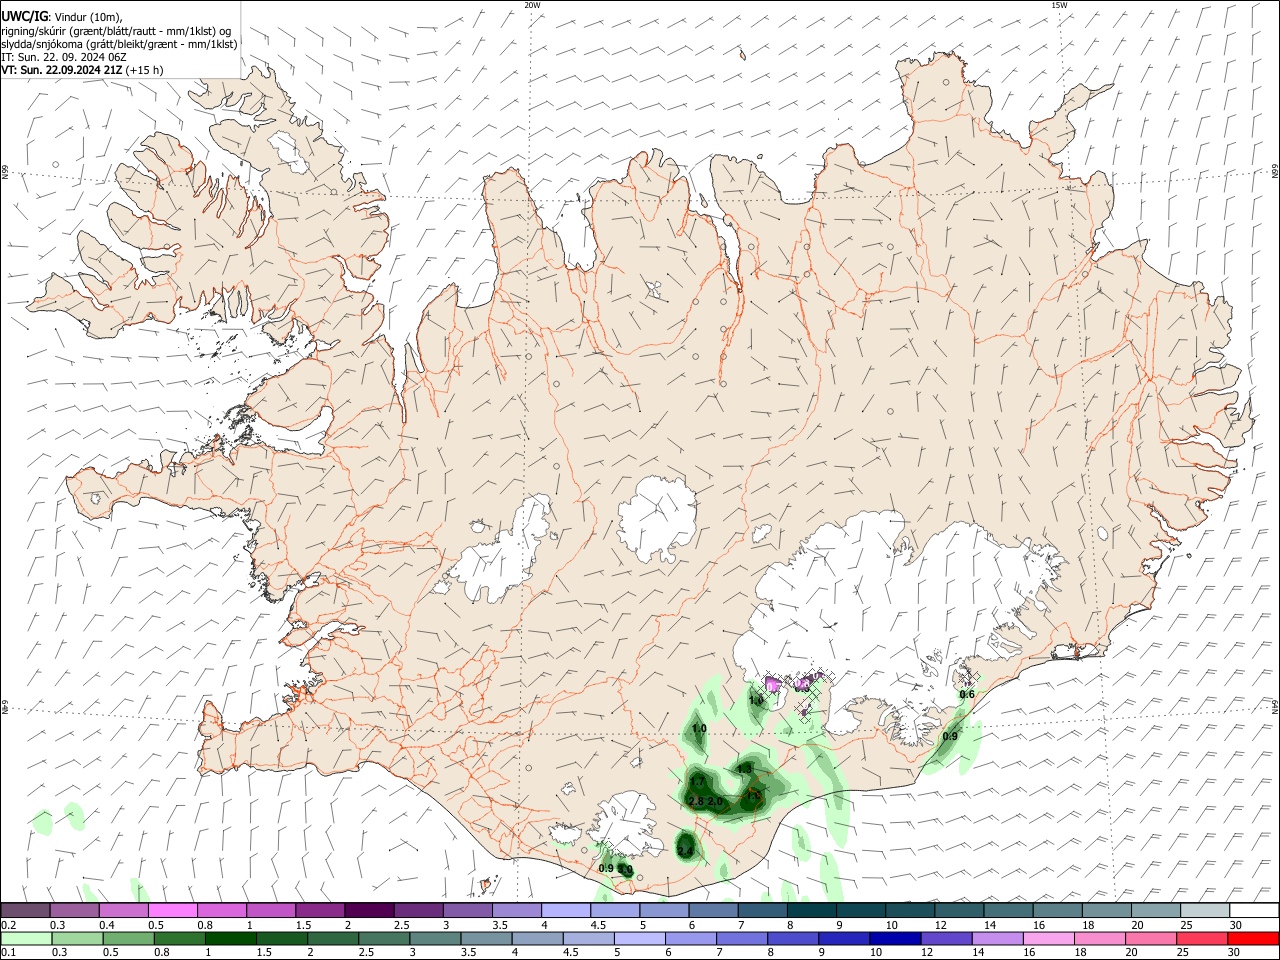
Task: Click the 'VT: Sun. 22.09.2024 21Z (+15 h)' line
Action: coord(82,70)
